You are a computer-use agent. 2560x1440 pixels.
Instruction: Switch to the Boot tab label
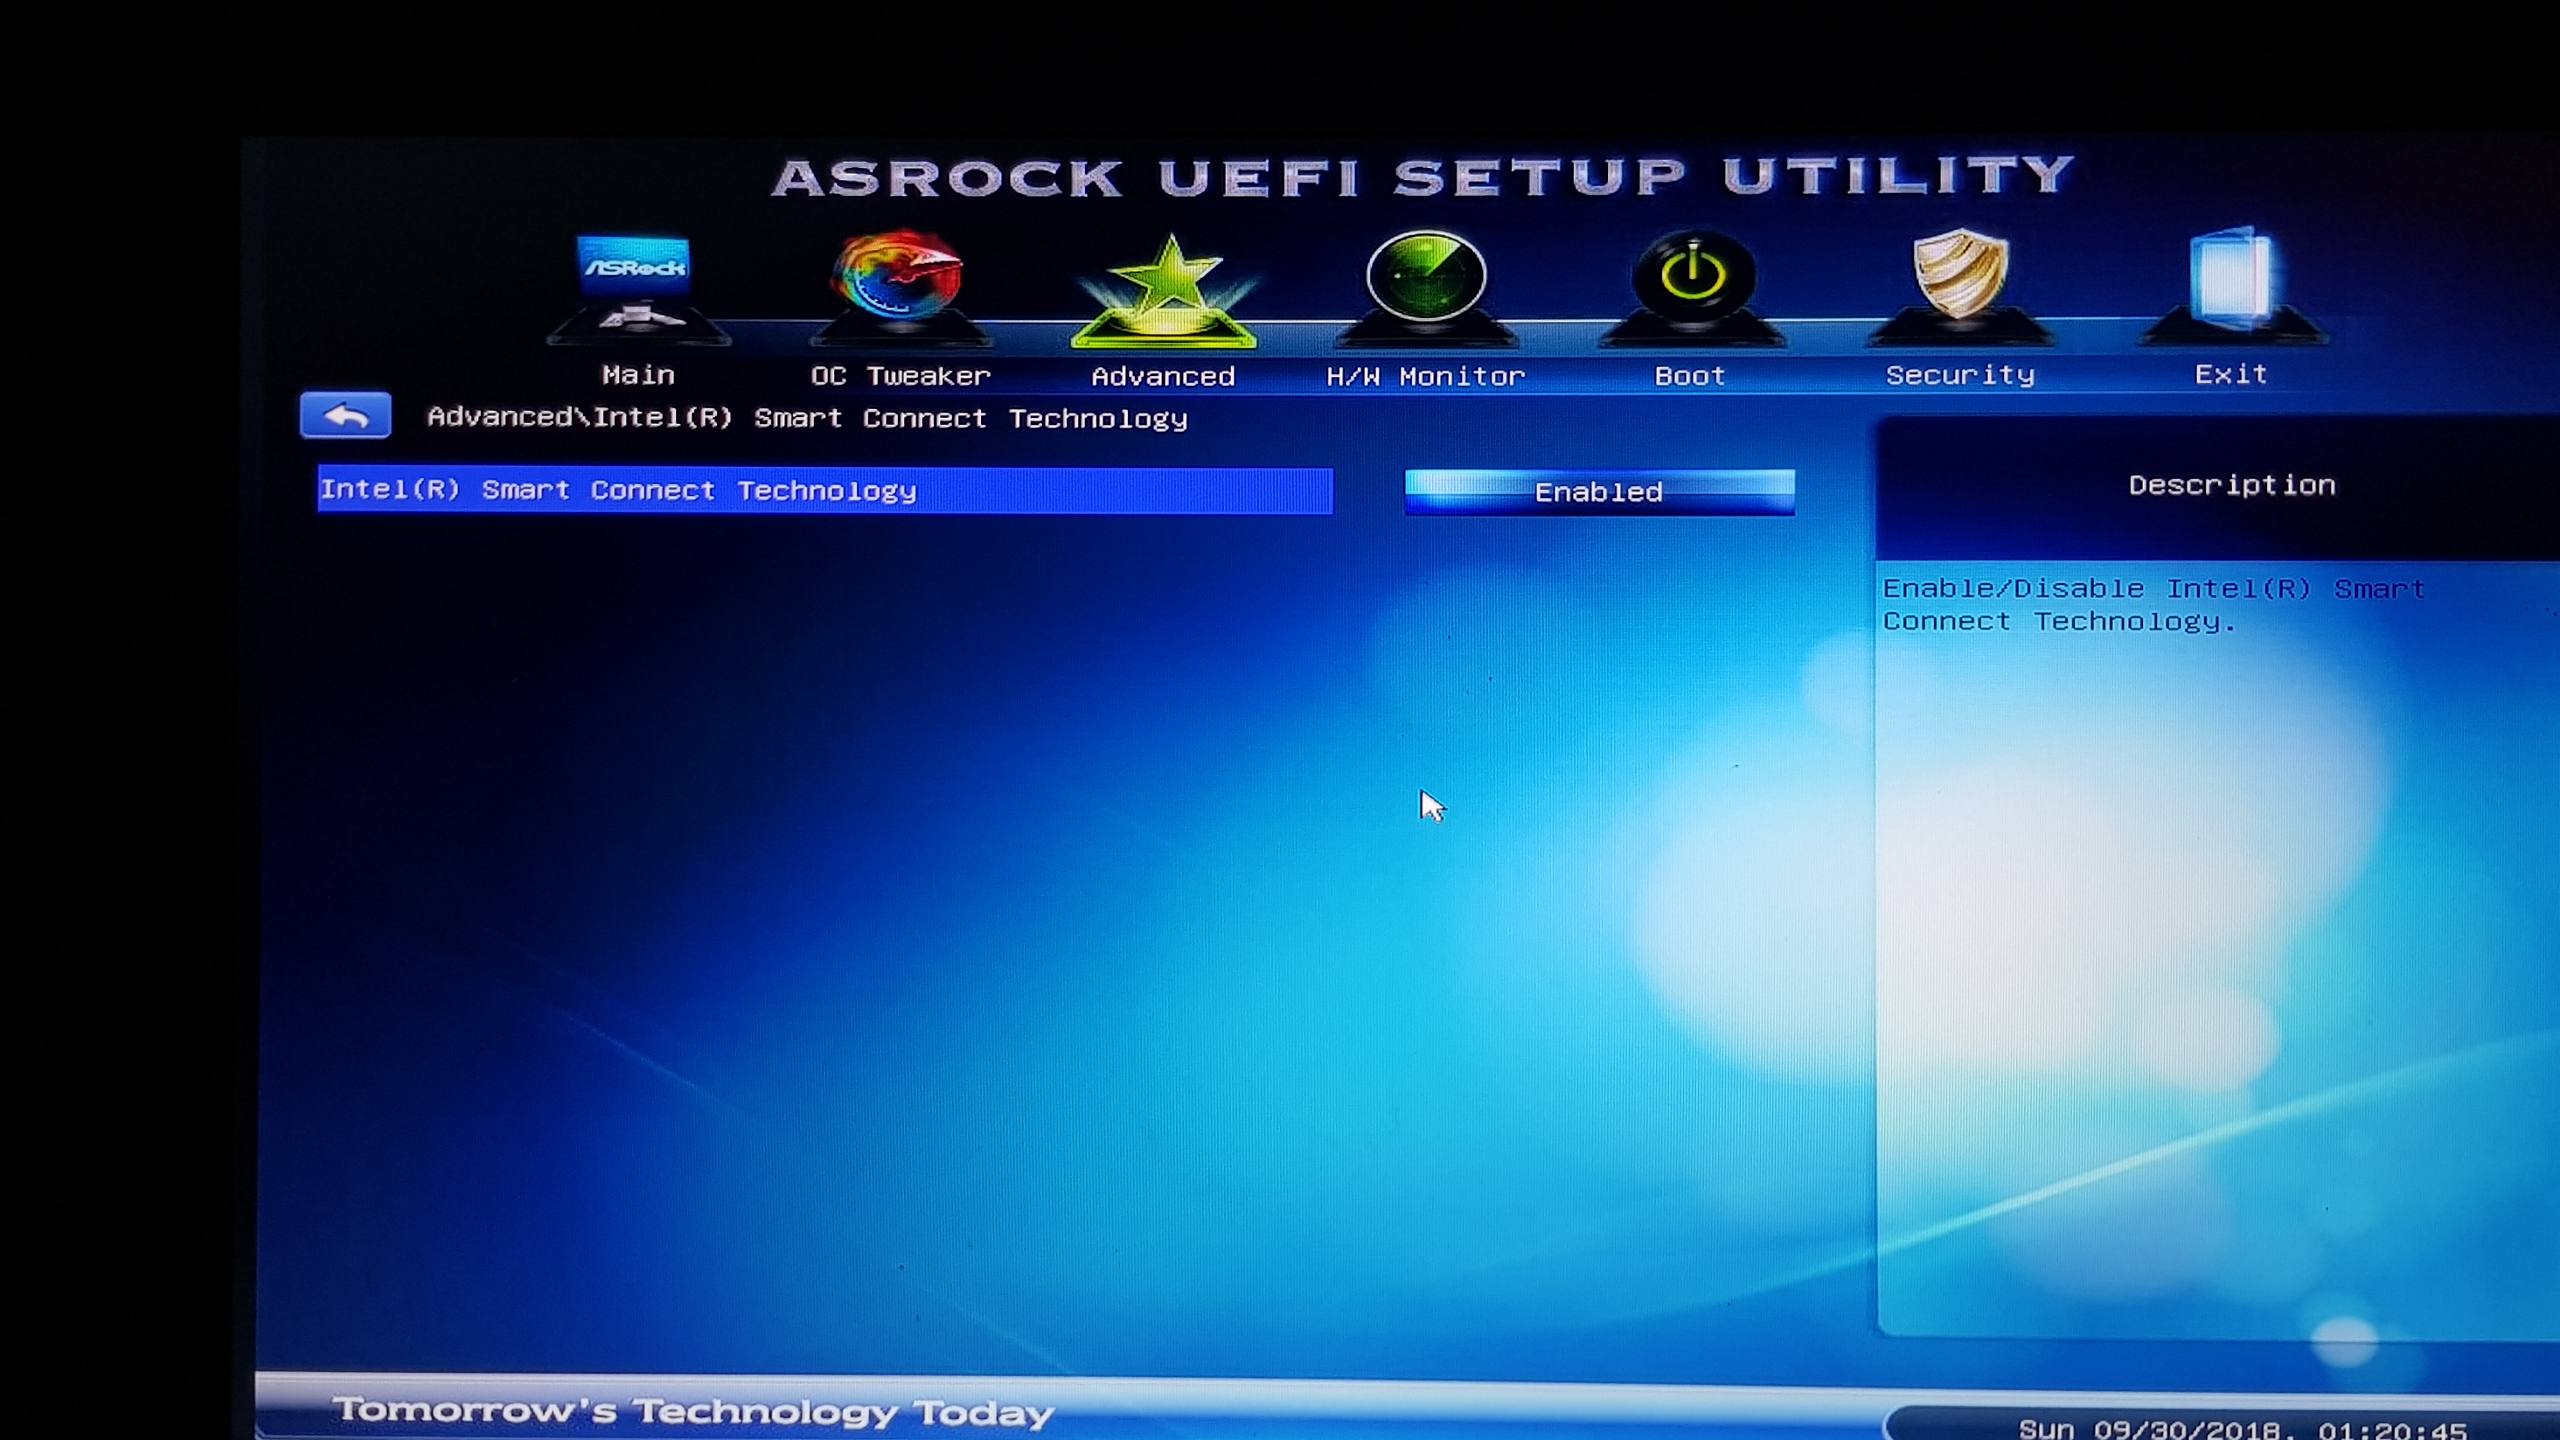1690,376
